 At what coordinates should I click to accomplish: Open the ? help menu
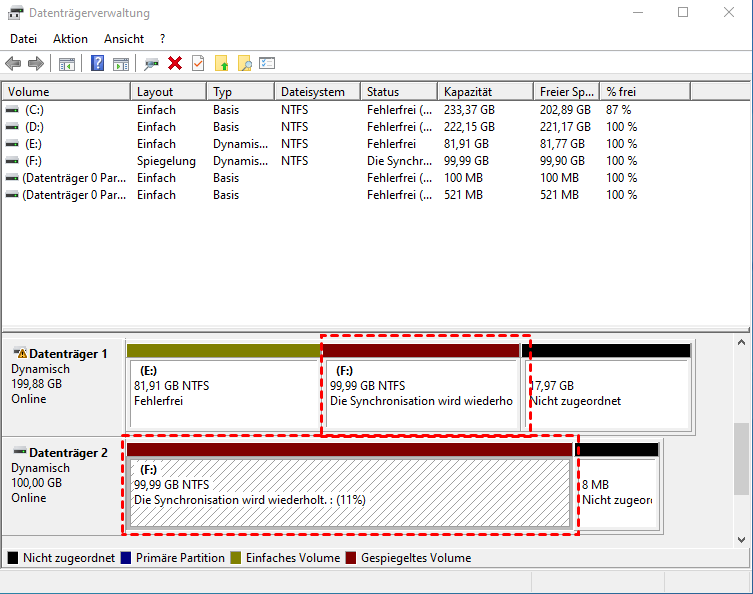[163, 39]
